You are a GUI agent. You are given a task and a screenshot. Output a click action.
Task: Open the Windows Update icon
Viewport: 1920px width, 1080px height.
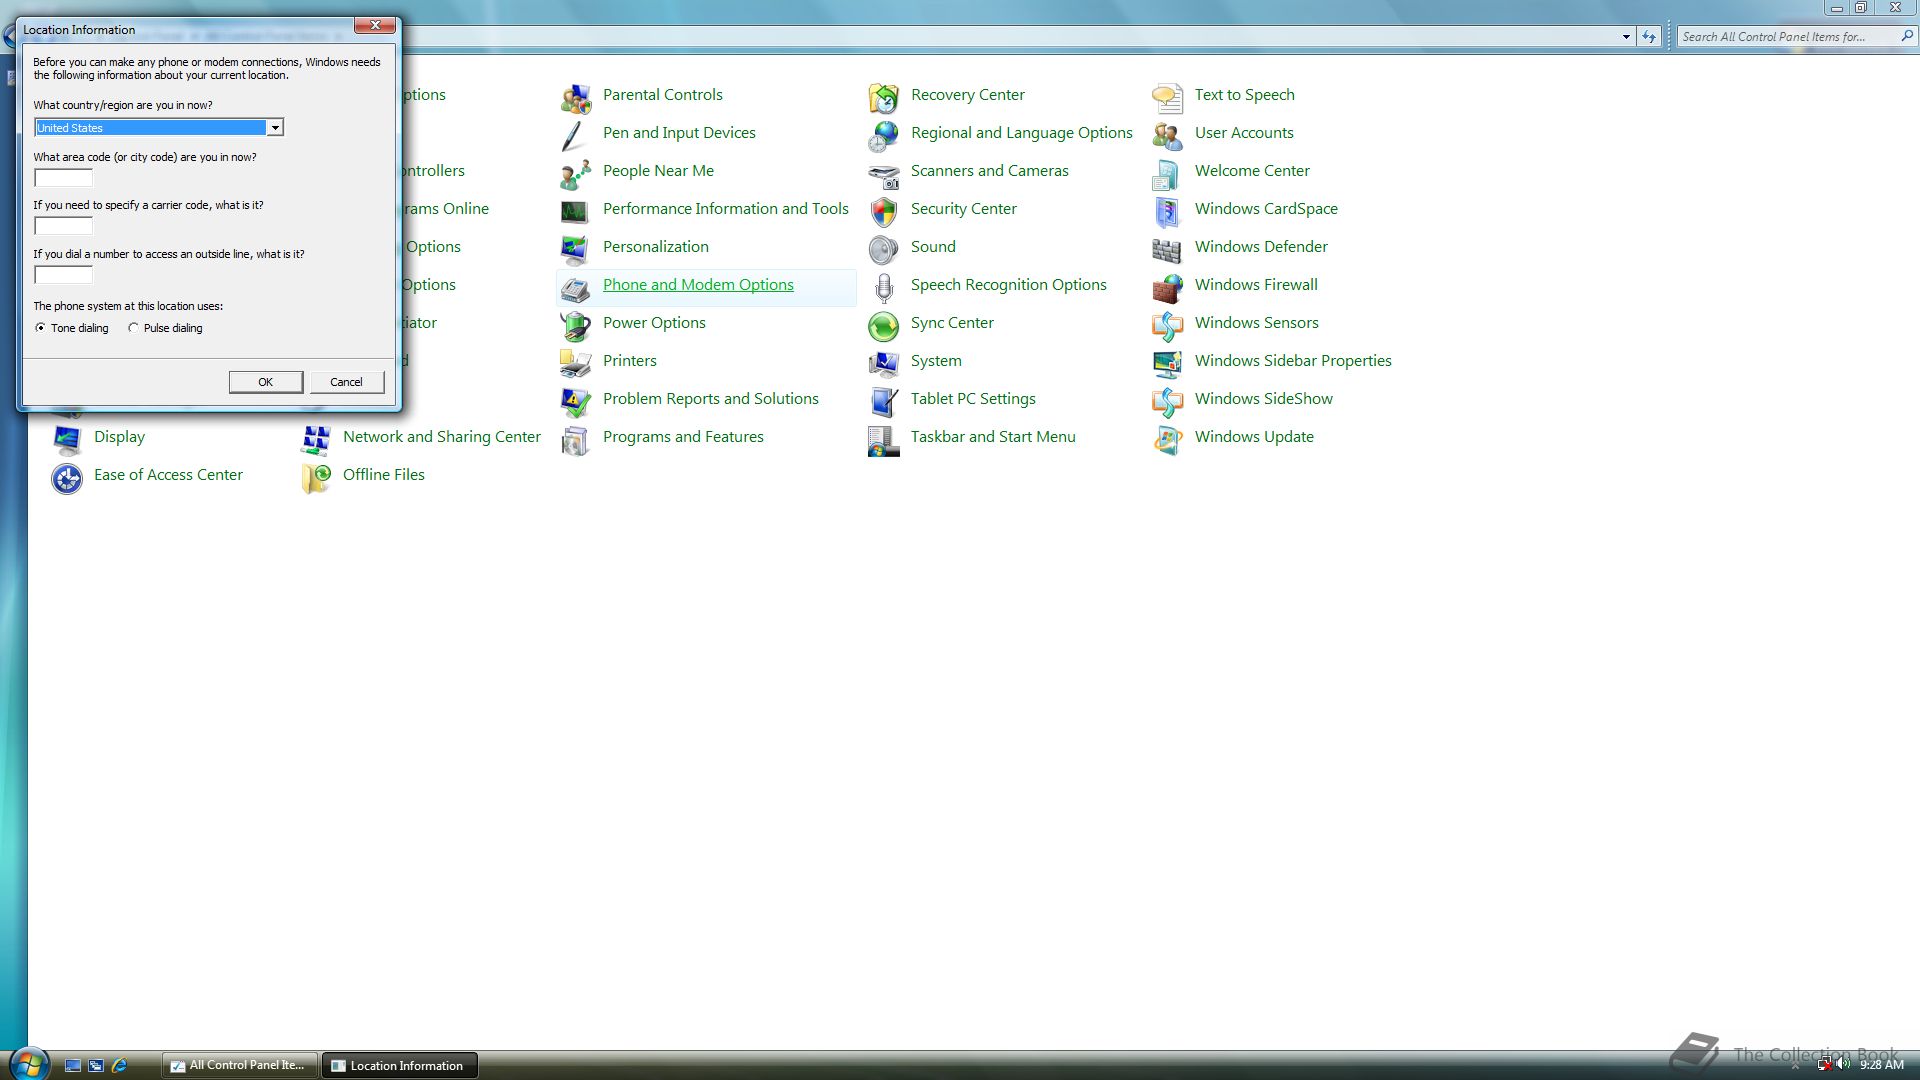point(1167,439)
